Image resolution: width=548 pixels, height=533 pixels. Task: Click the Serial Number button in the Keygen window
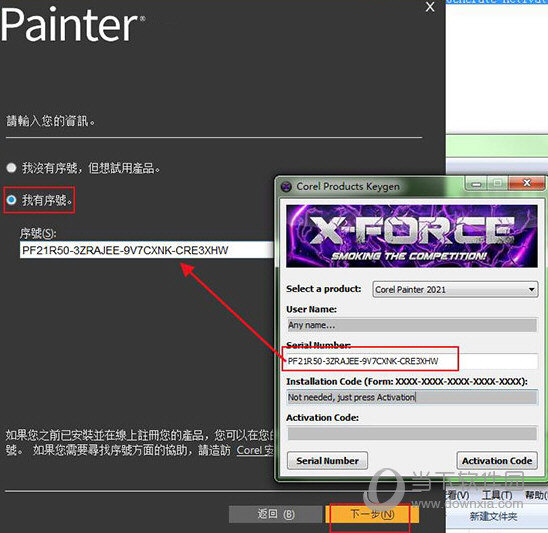pyautogui.click(x=327, y=461)
